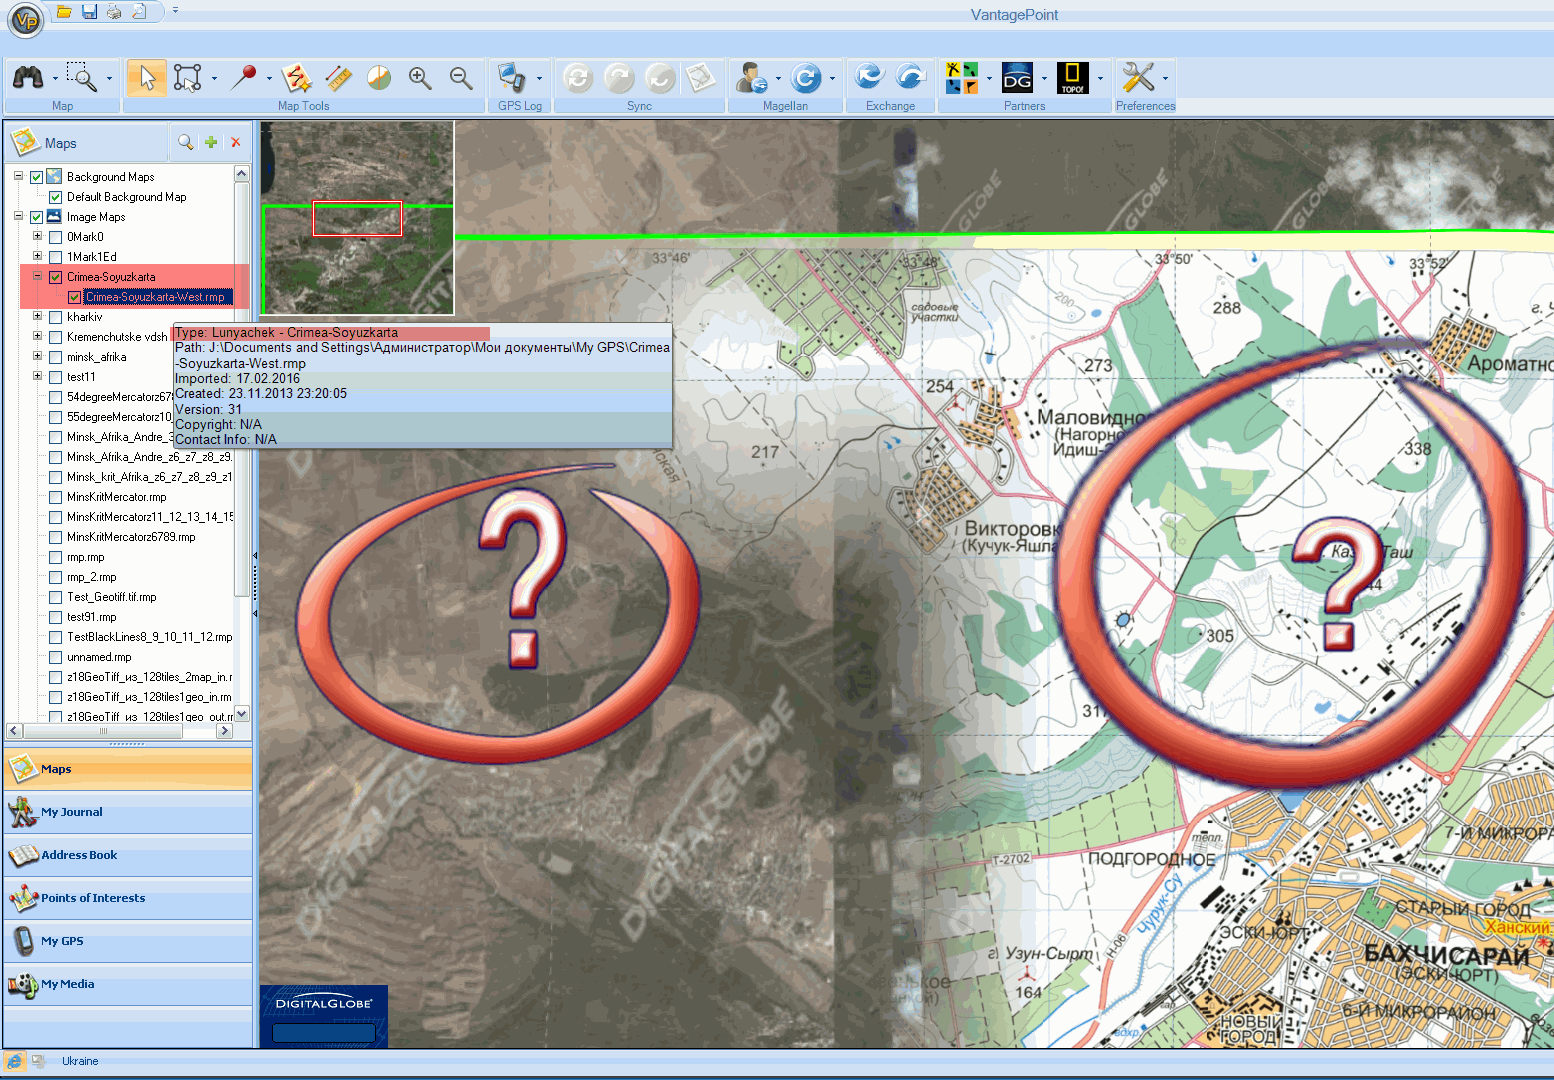Viewport: 1554px width, 1080px height.
Task: Select the arrow pointer tool
Action: click(147, 78)
